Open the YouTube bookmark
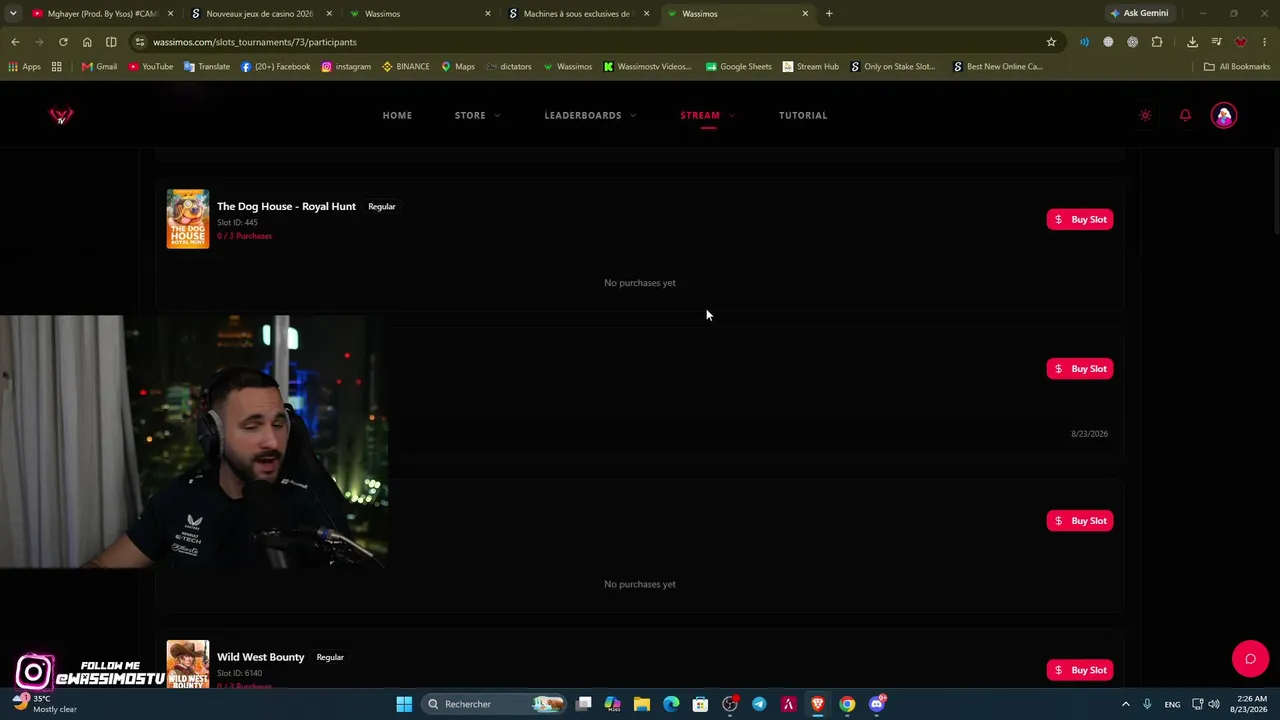This screenshot has height=720, width=1280. coord(150,67)
